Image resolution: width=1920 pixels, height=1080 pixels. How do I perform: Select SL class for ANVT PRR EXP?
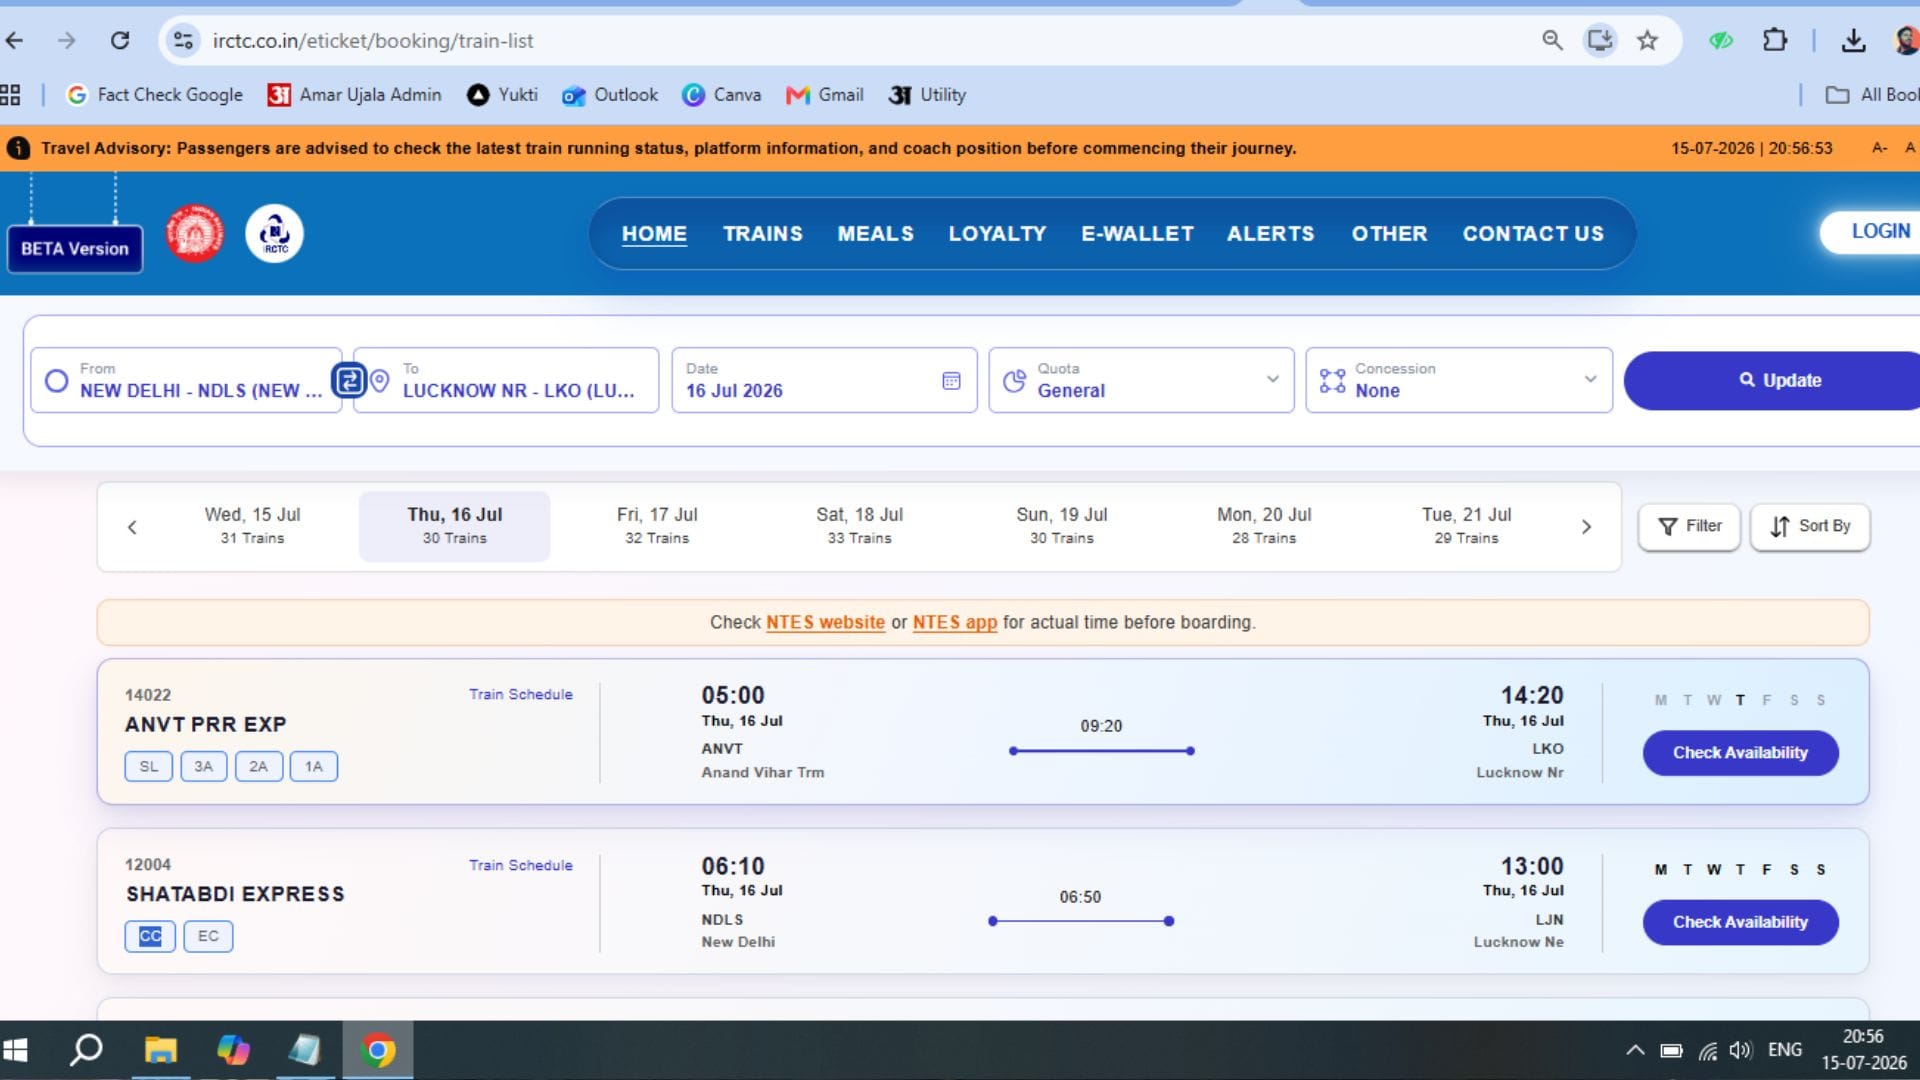coord(149,766)
